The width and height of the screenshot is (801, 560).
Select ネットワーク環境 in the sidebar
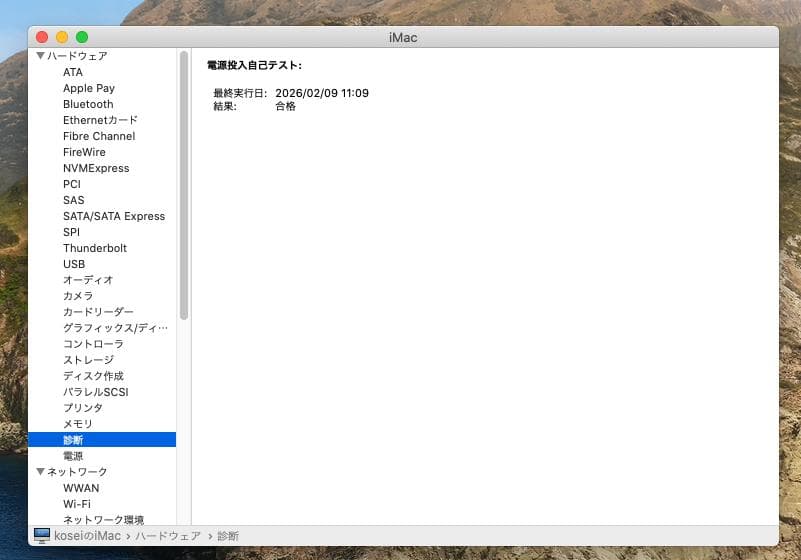point(104,520)
